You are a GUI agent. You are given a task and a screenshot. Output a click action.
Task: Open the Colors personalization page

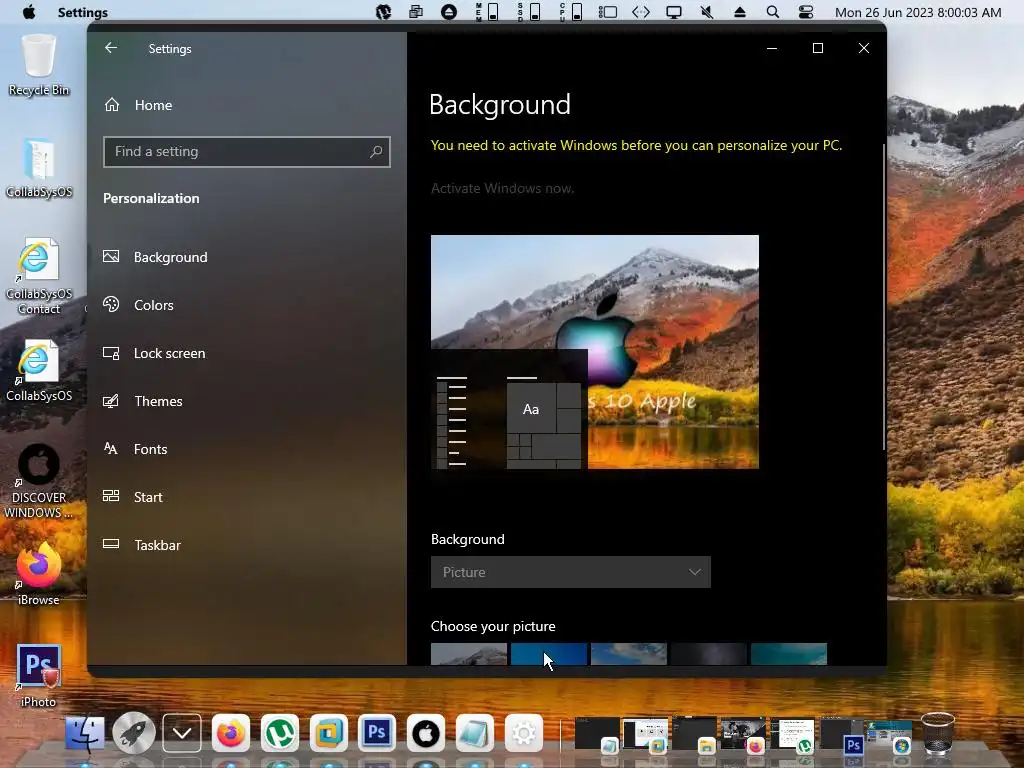[138, 305]
